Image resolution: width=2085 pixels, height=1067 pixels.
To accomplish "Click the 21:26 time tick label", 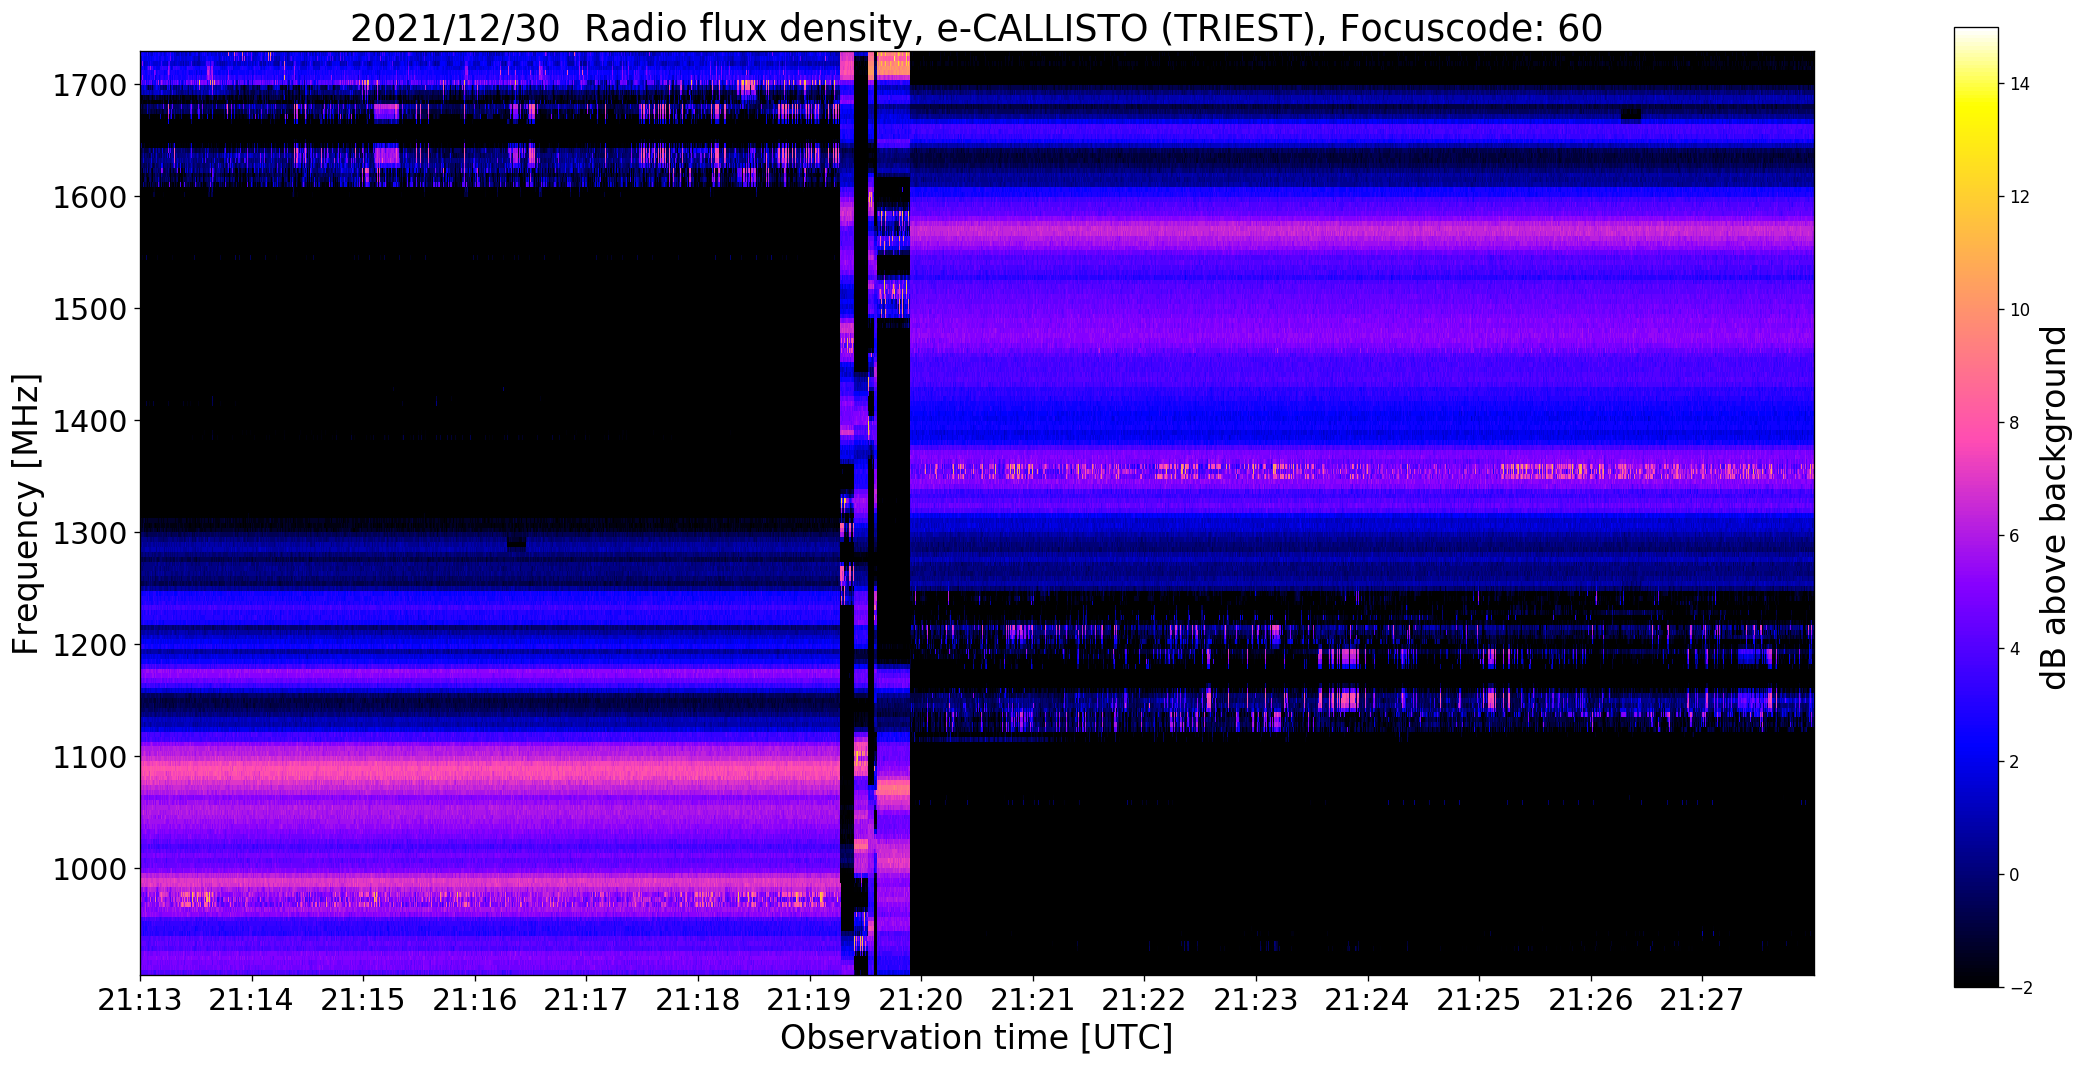I will [x=1591, y=1000].
